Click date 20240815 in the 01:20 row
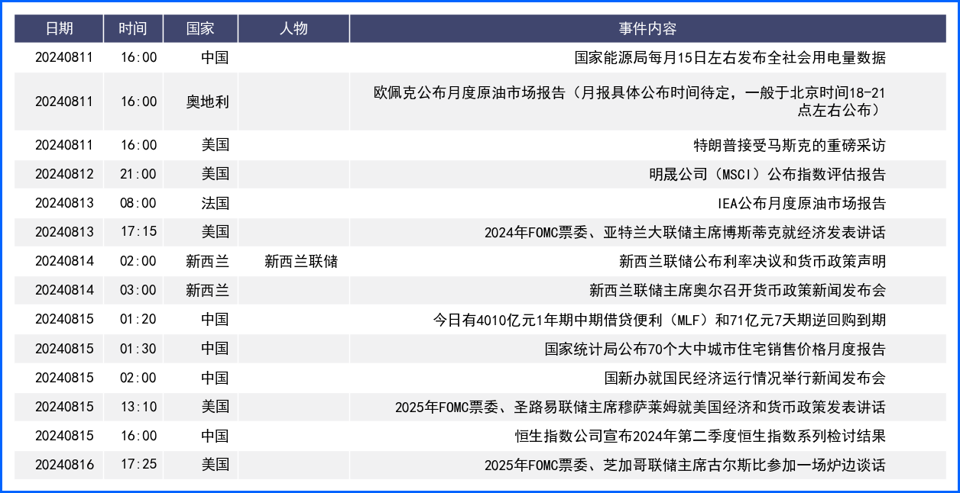 pyautogui.click(x=64, y=320)
